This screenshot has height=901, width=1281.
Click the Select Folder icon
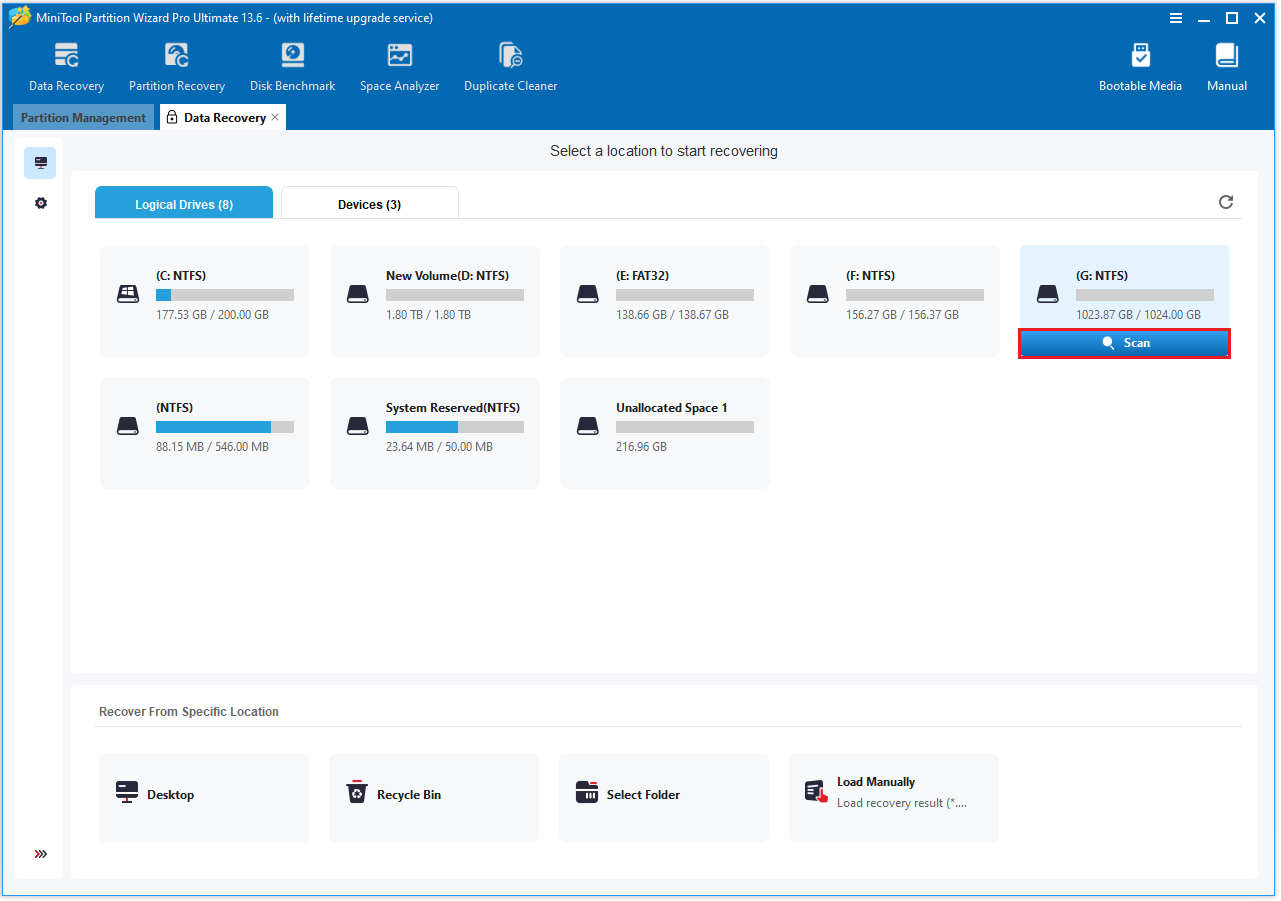[587, 793]
